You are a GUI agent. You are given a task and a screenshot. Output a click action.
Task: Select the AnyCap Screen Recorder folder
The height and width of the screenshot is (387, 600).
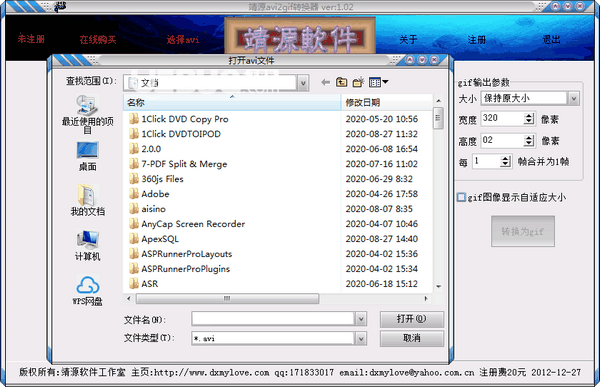point(187,224)
